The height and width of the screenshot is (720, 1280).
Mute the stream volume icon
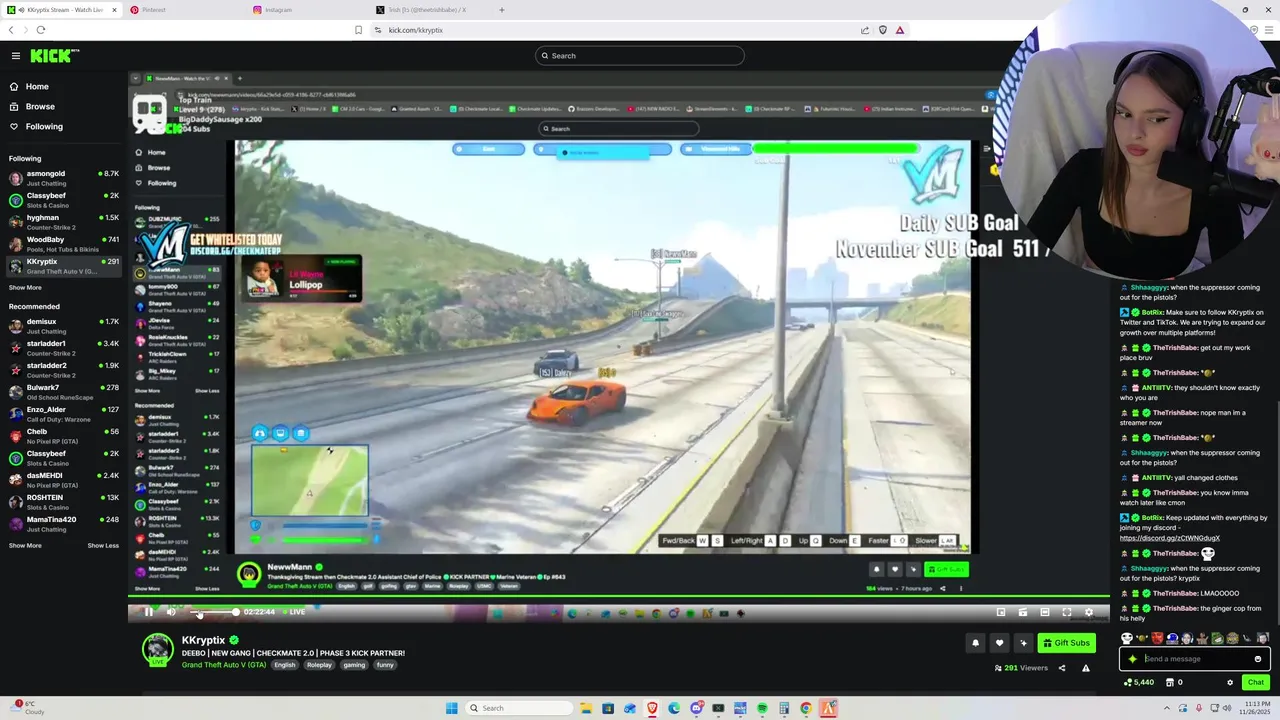point(171,612)
